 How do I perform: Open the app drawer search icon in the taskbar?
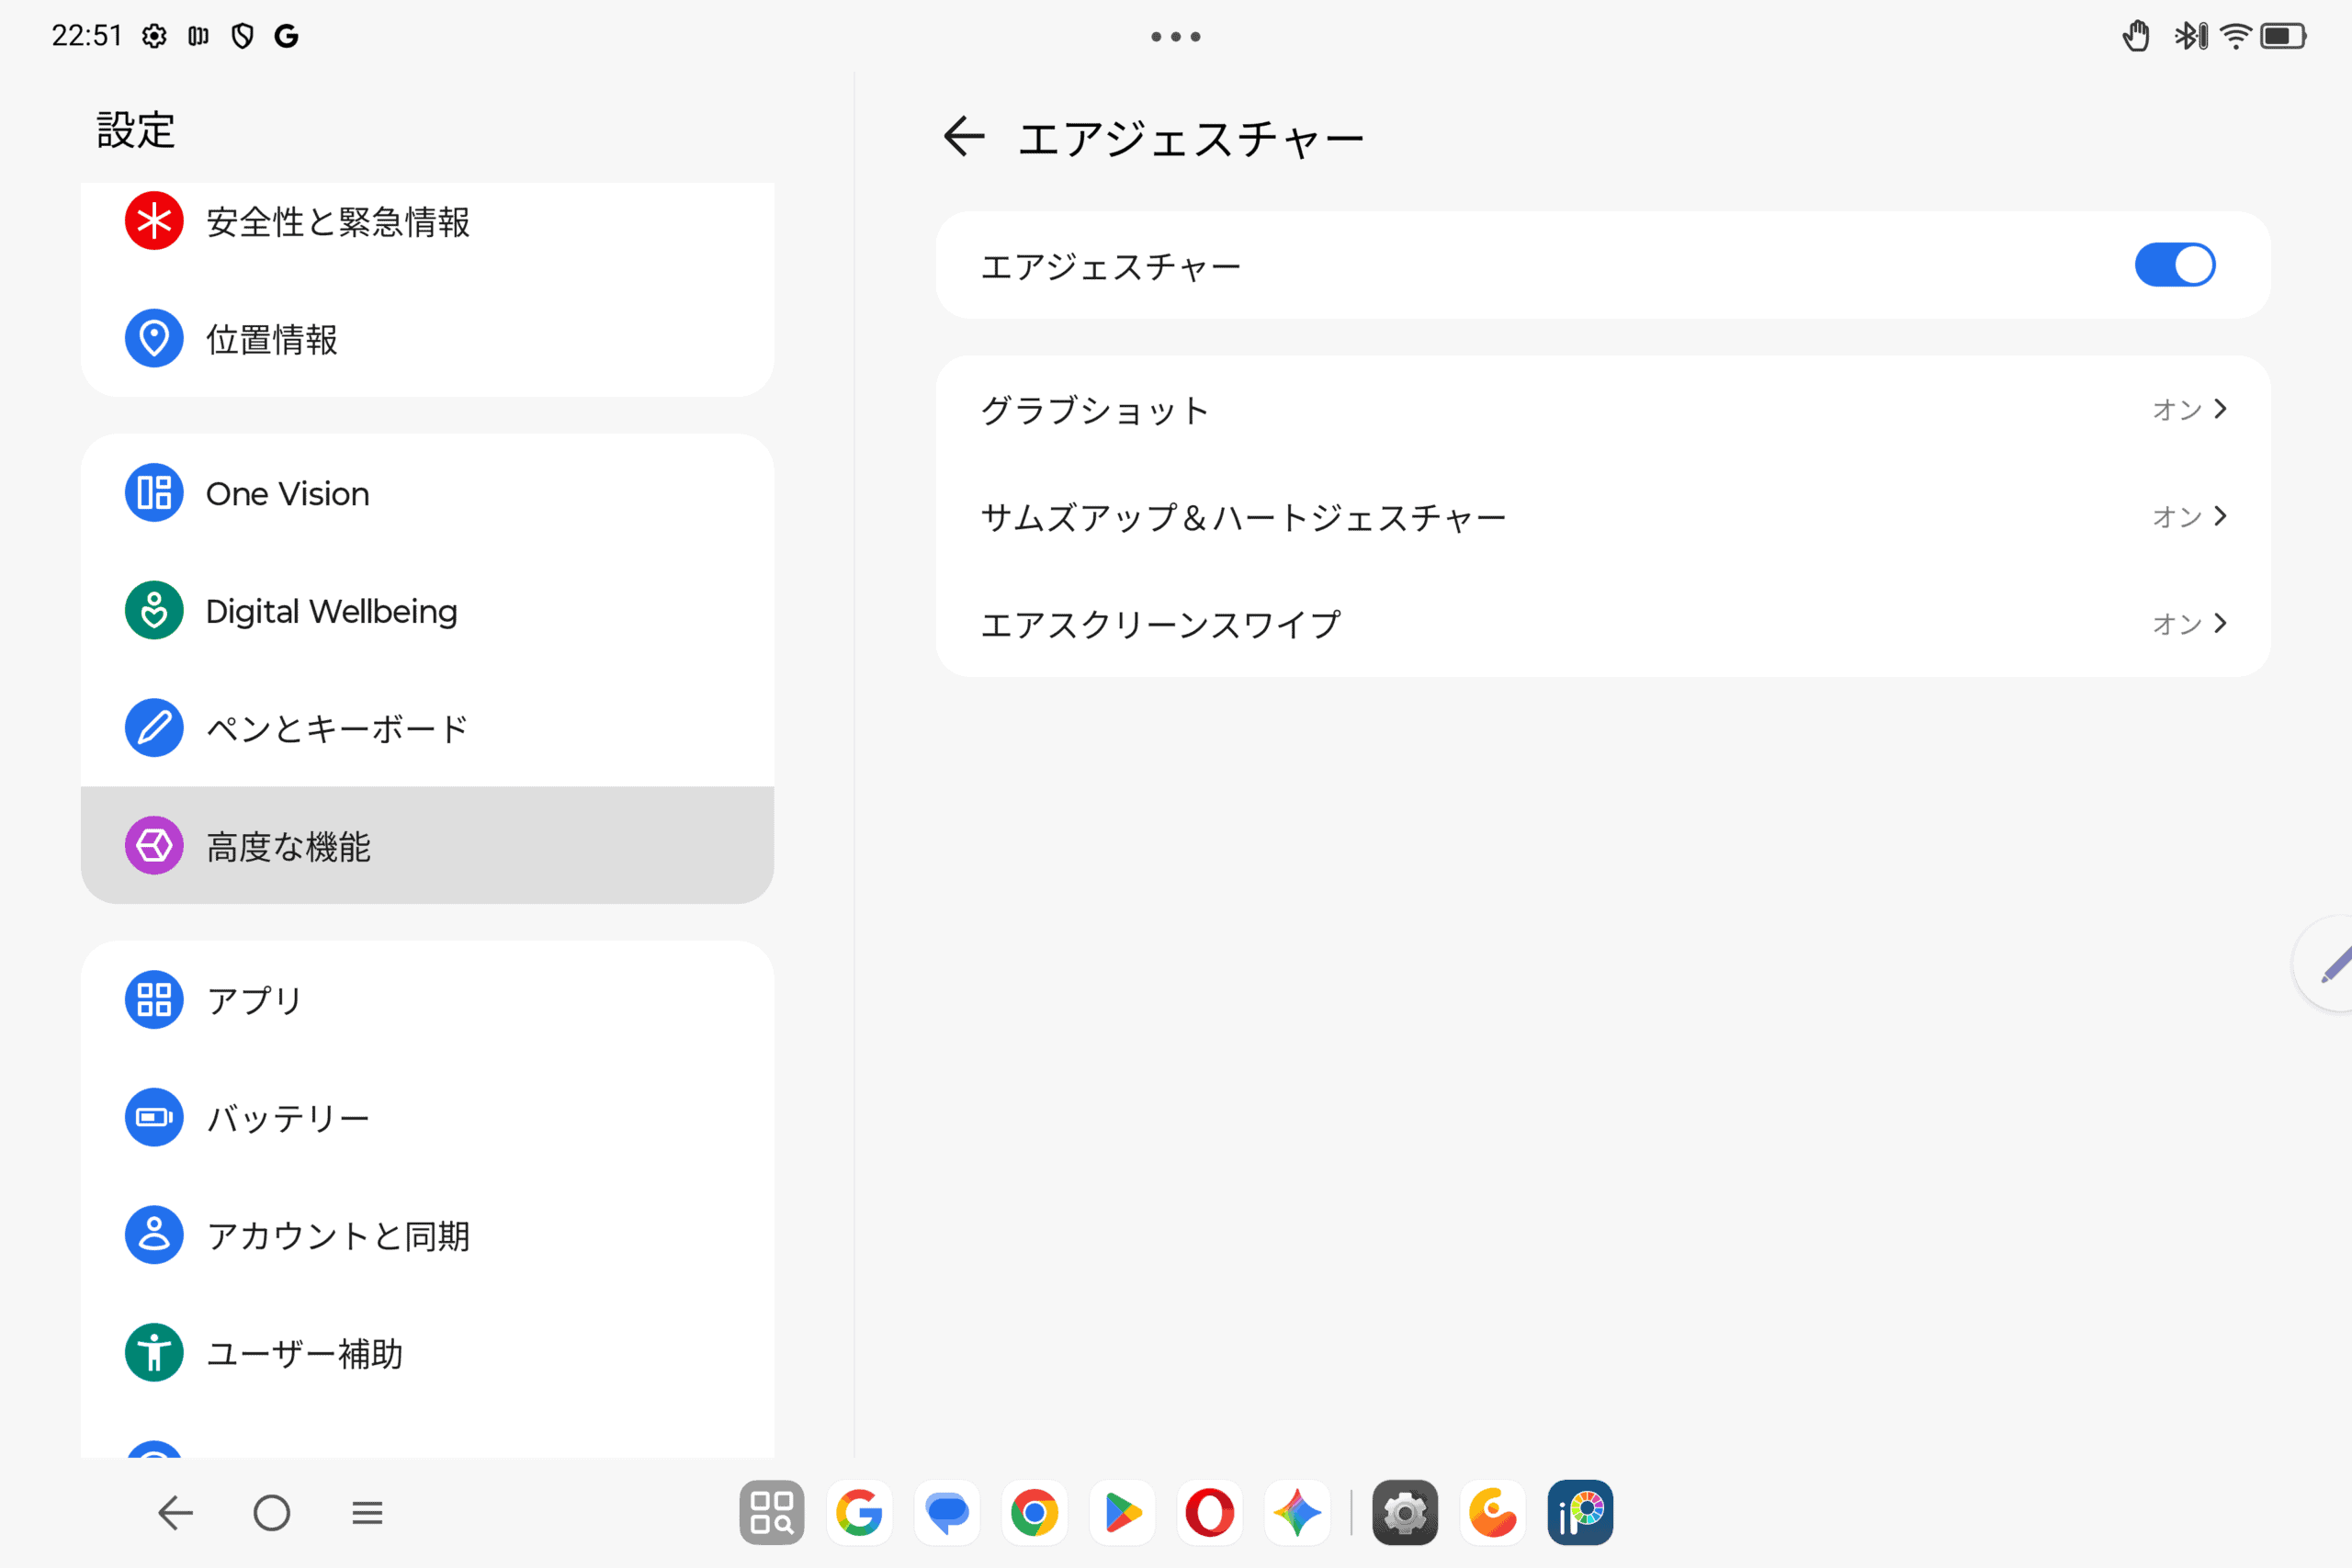click(x=772, y=1512)
